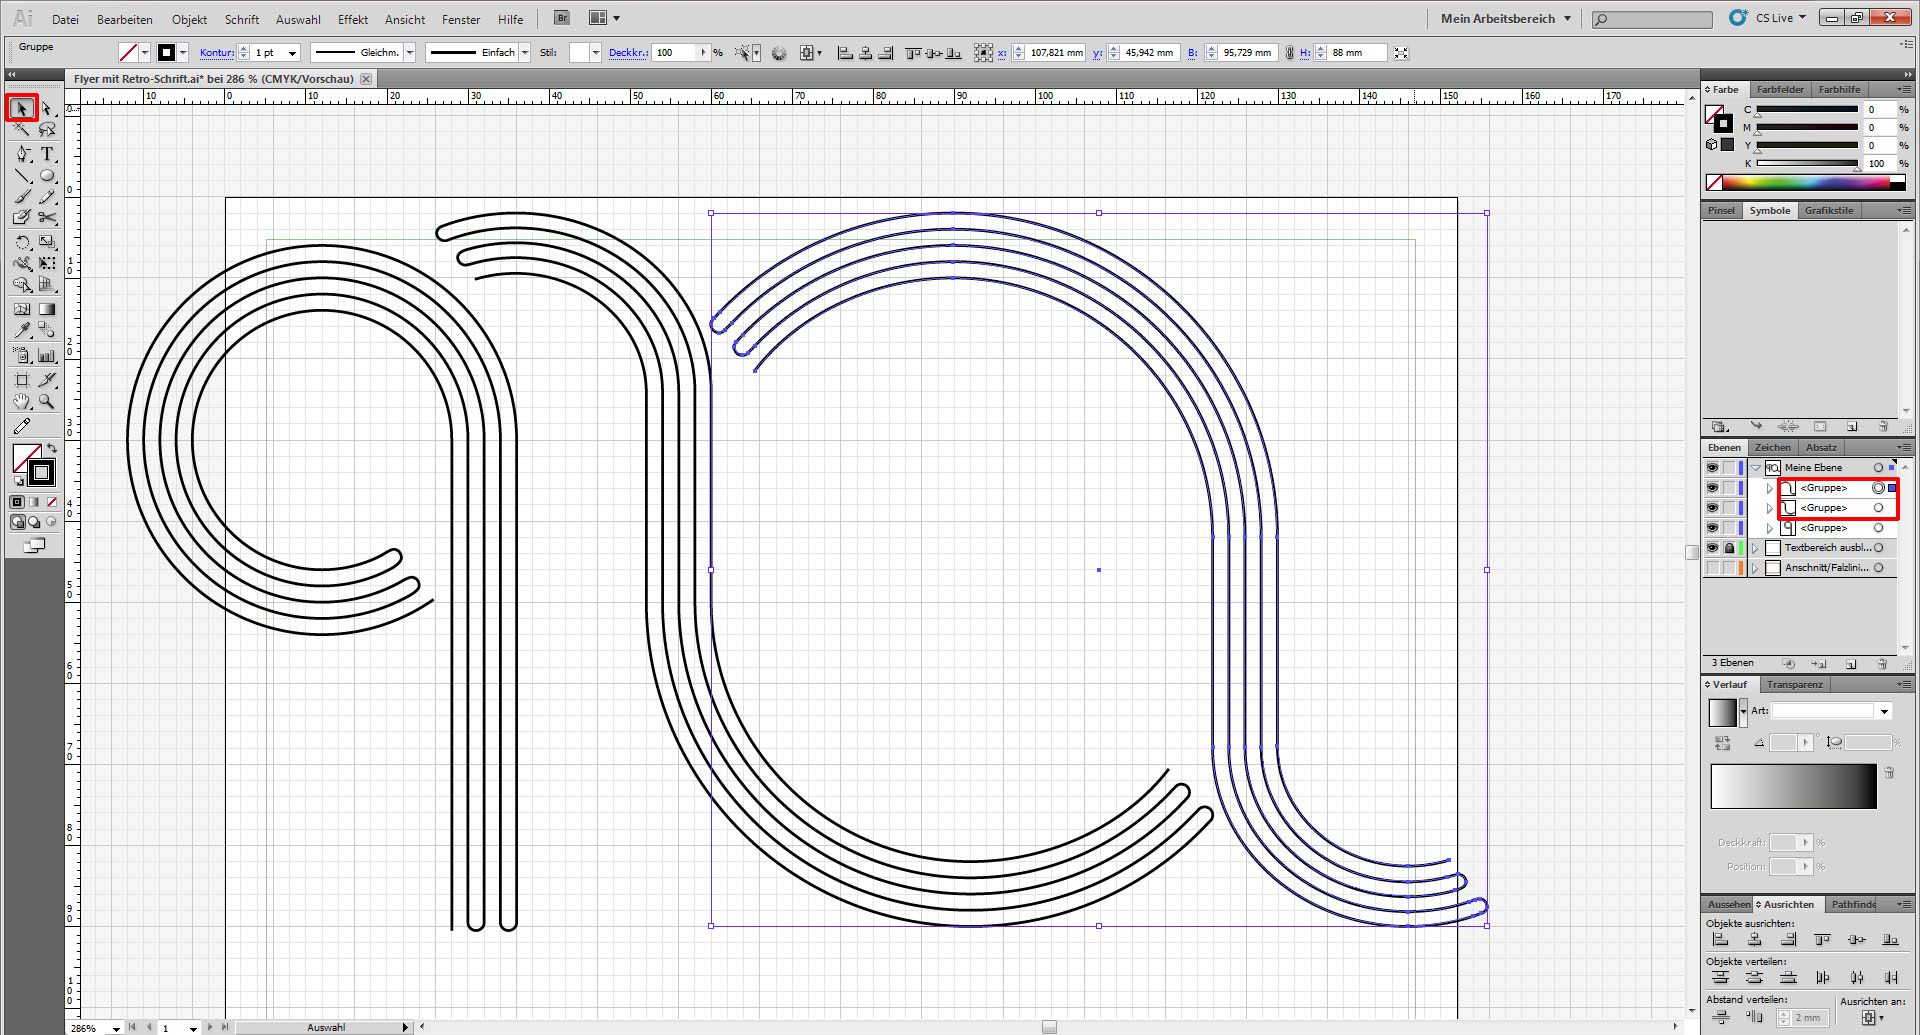Choose the Magic Wand tool
Screen dimensions: 1920x1035
pos(22,130)
